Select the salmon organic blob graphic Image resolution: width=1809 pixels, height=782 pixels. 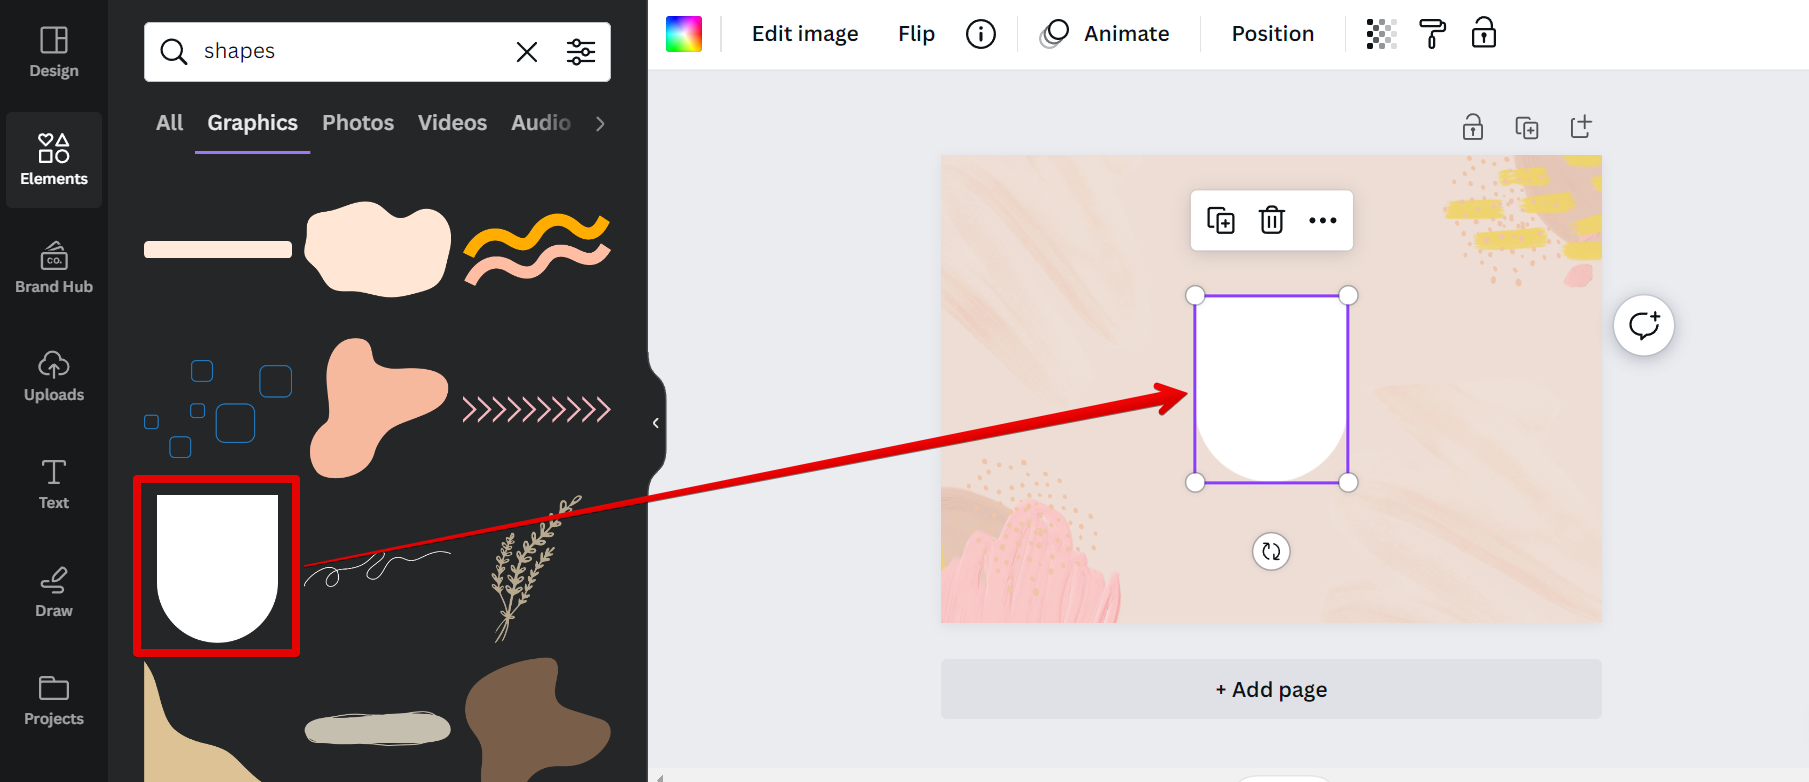[378, 408]
